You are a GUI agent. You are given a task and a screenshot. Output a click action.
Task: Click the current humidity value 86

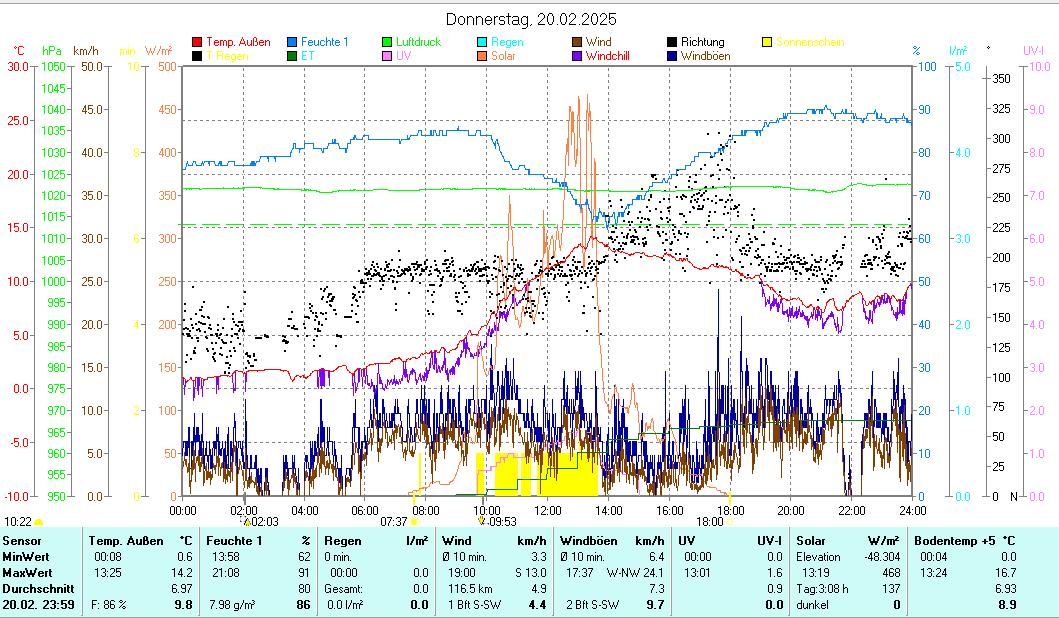(x=303, y=605)
